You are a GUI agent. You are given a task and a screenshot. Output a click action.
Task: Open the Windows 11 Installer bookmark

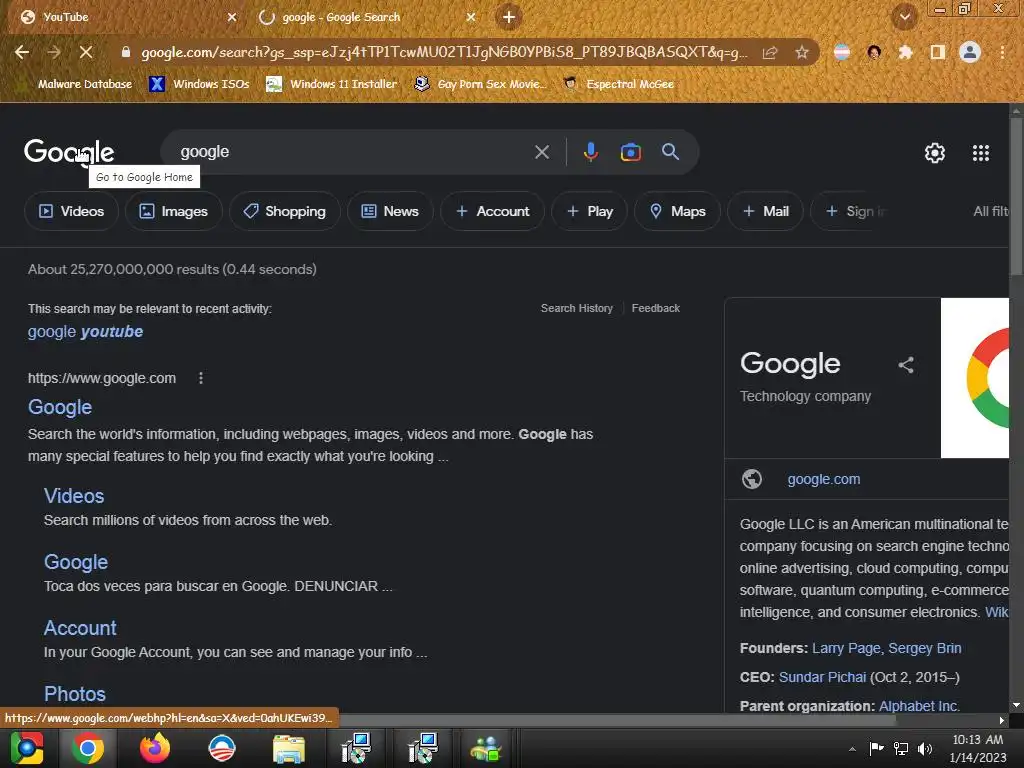332,84
